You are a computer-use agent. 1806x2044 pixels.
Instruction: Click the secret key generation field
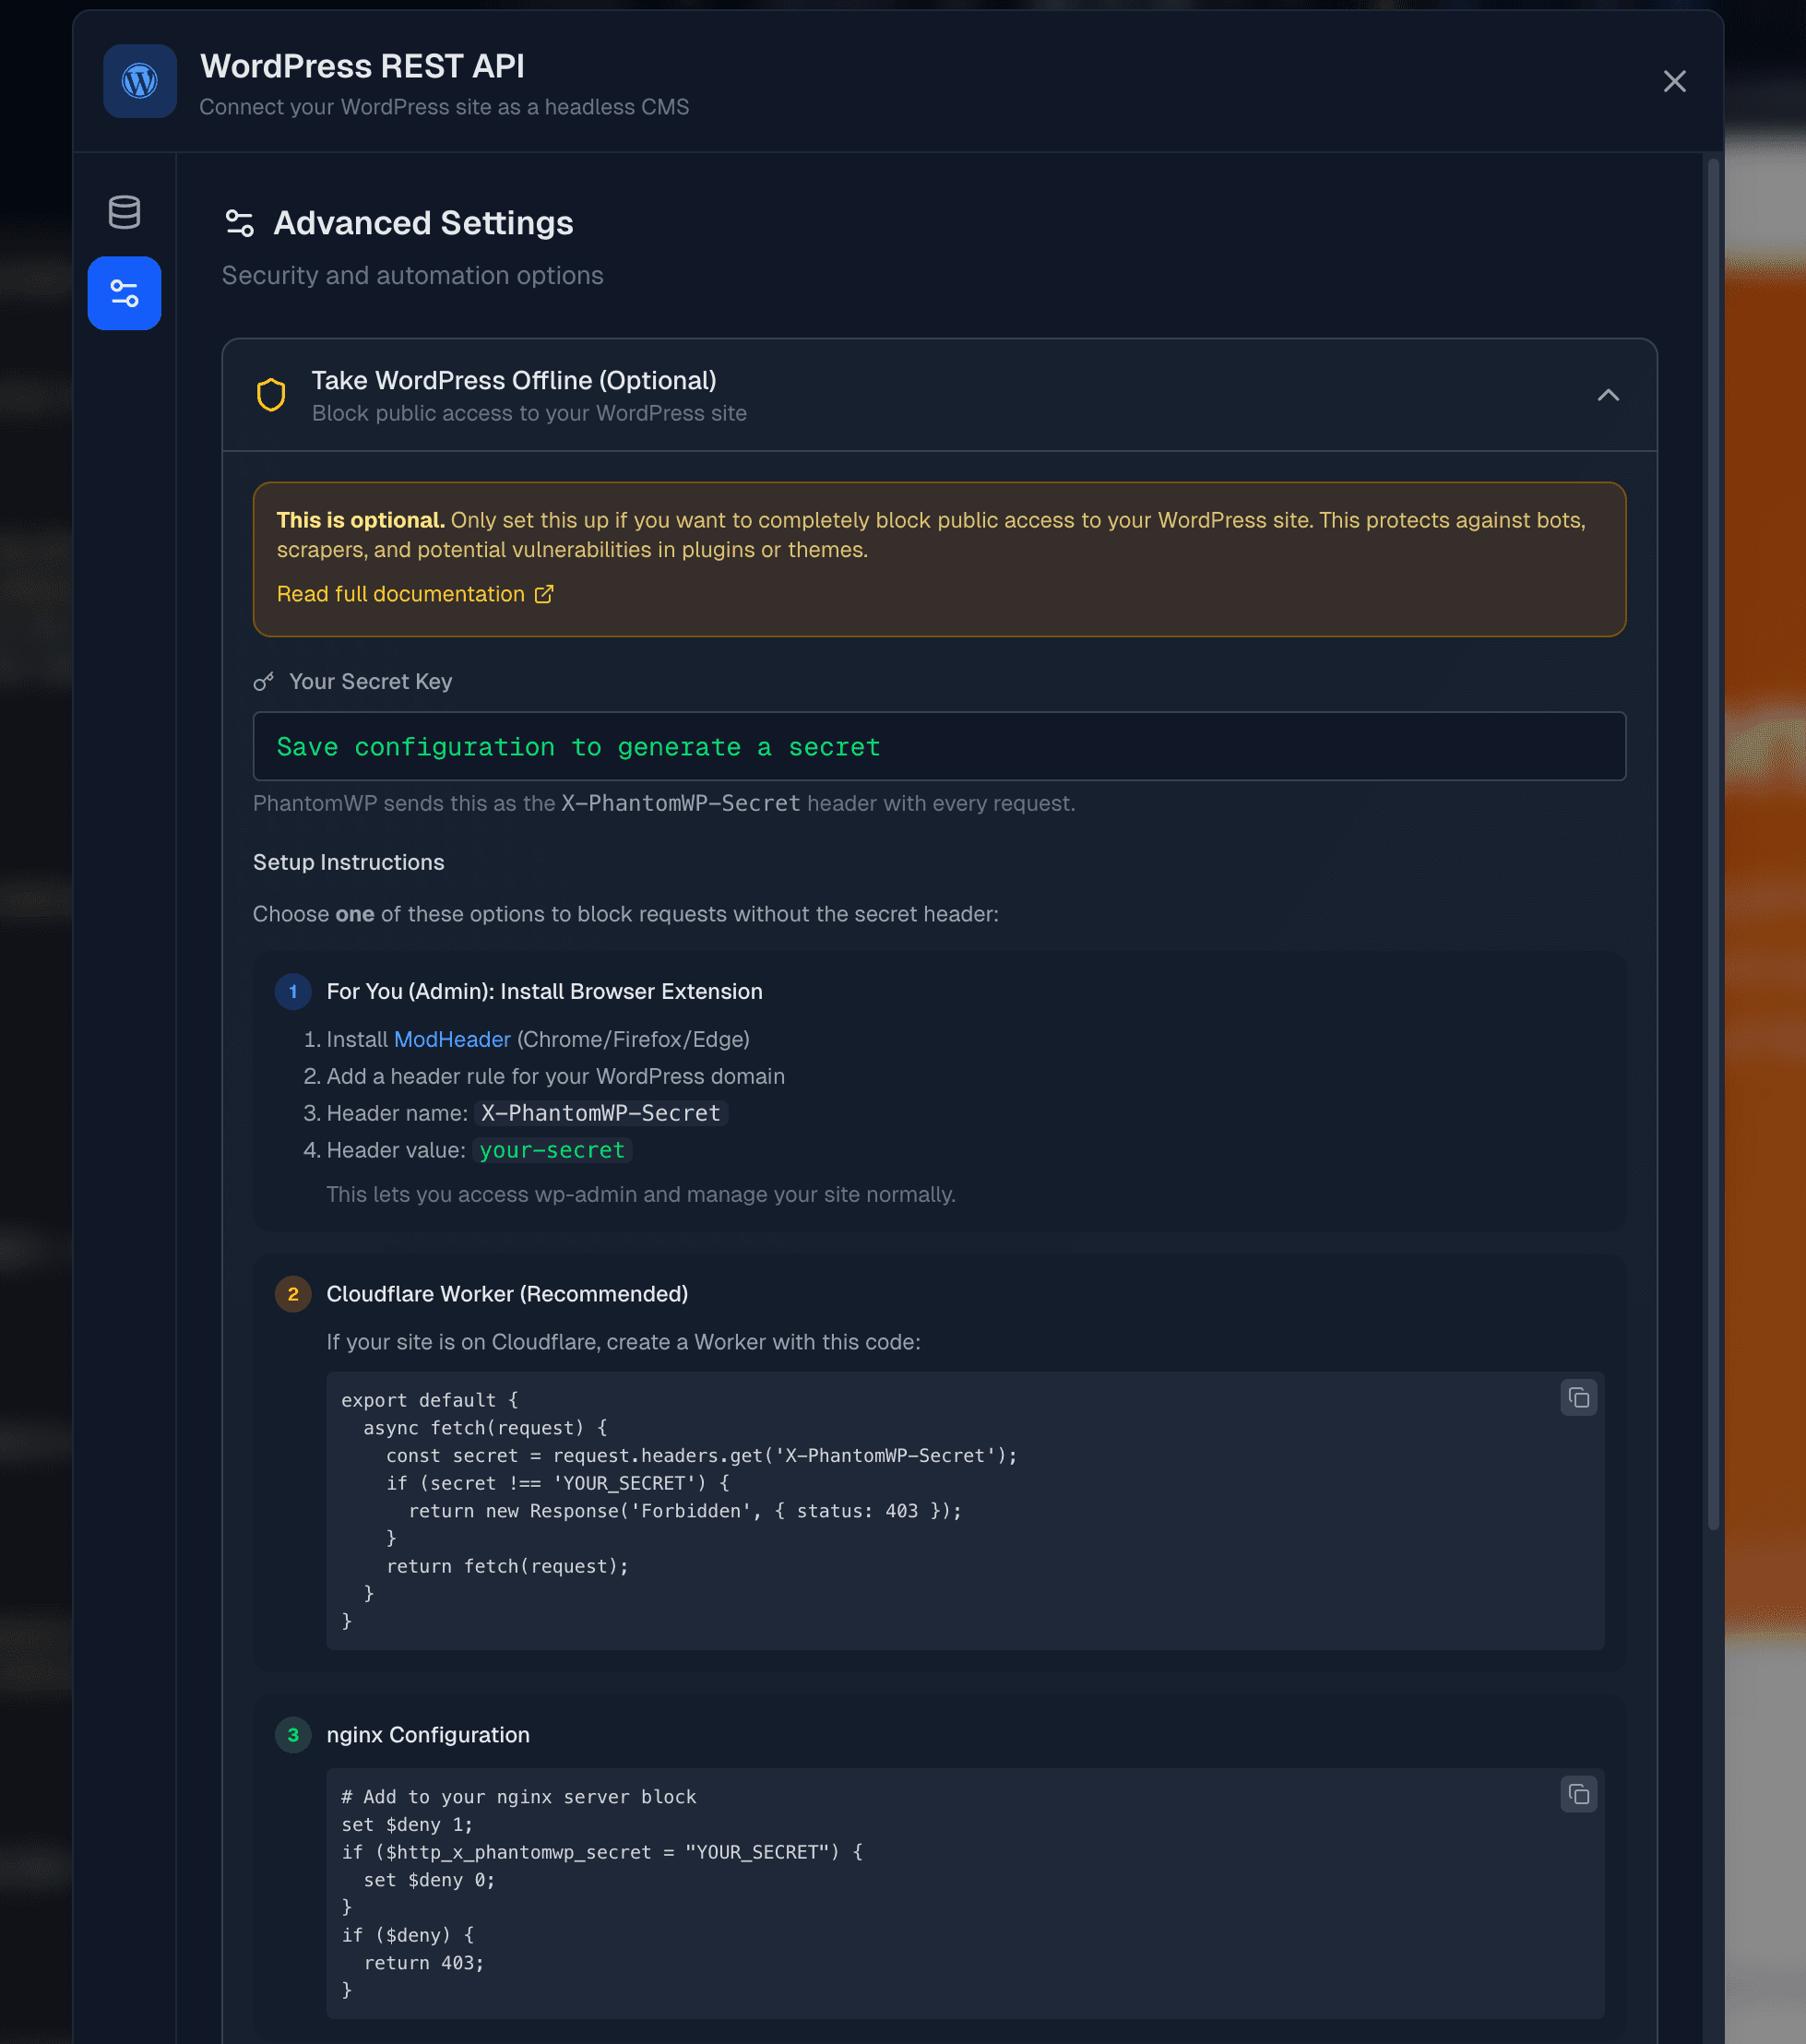(939, 746)
